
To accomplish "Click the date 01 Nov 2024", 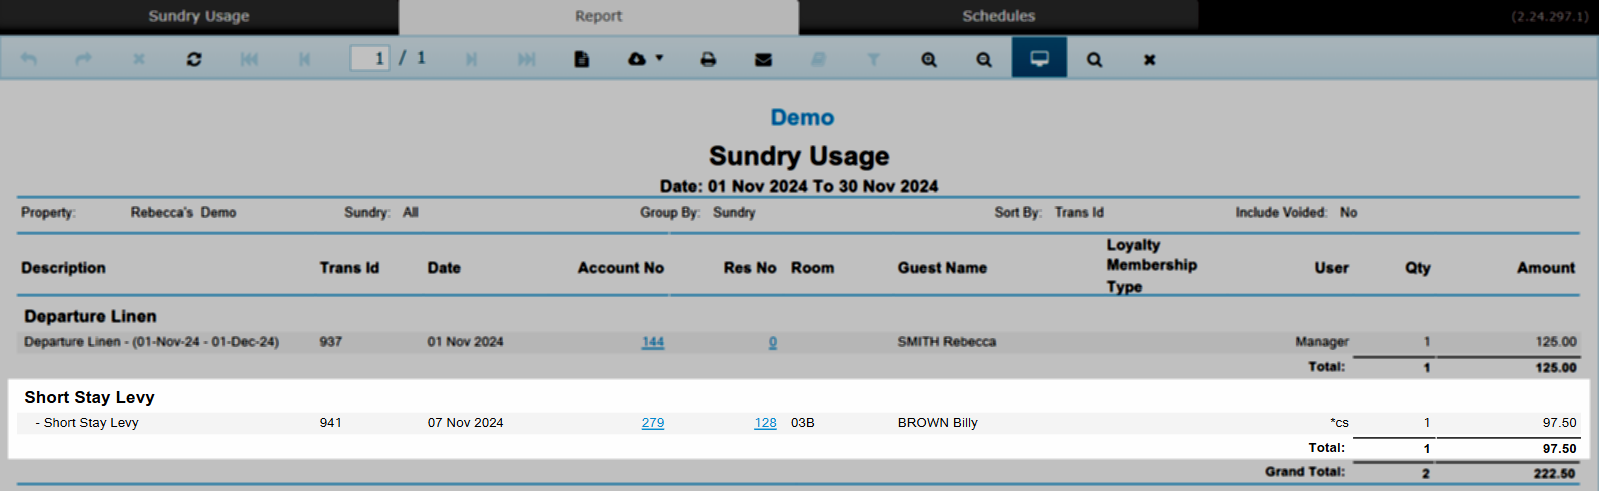I will (465, 342).
